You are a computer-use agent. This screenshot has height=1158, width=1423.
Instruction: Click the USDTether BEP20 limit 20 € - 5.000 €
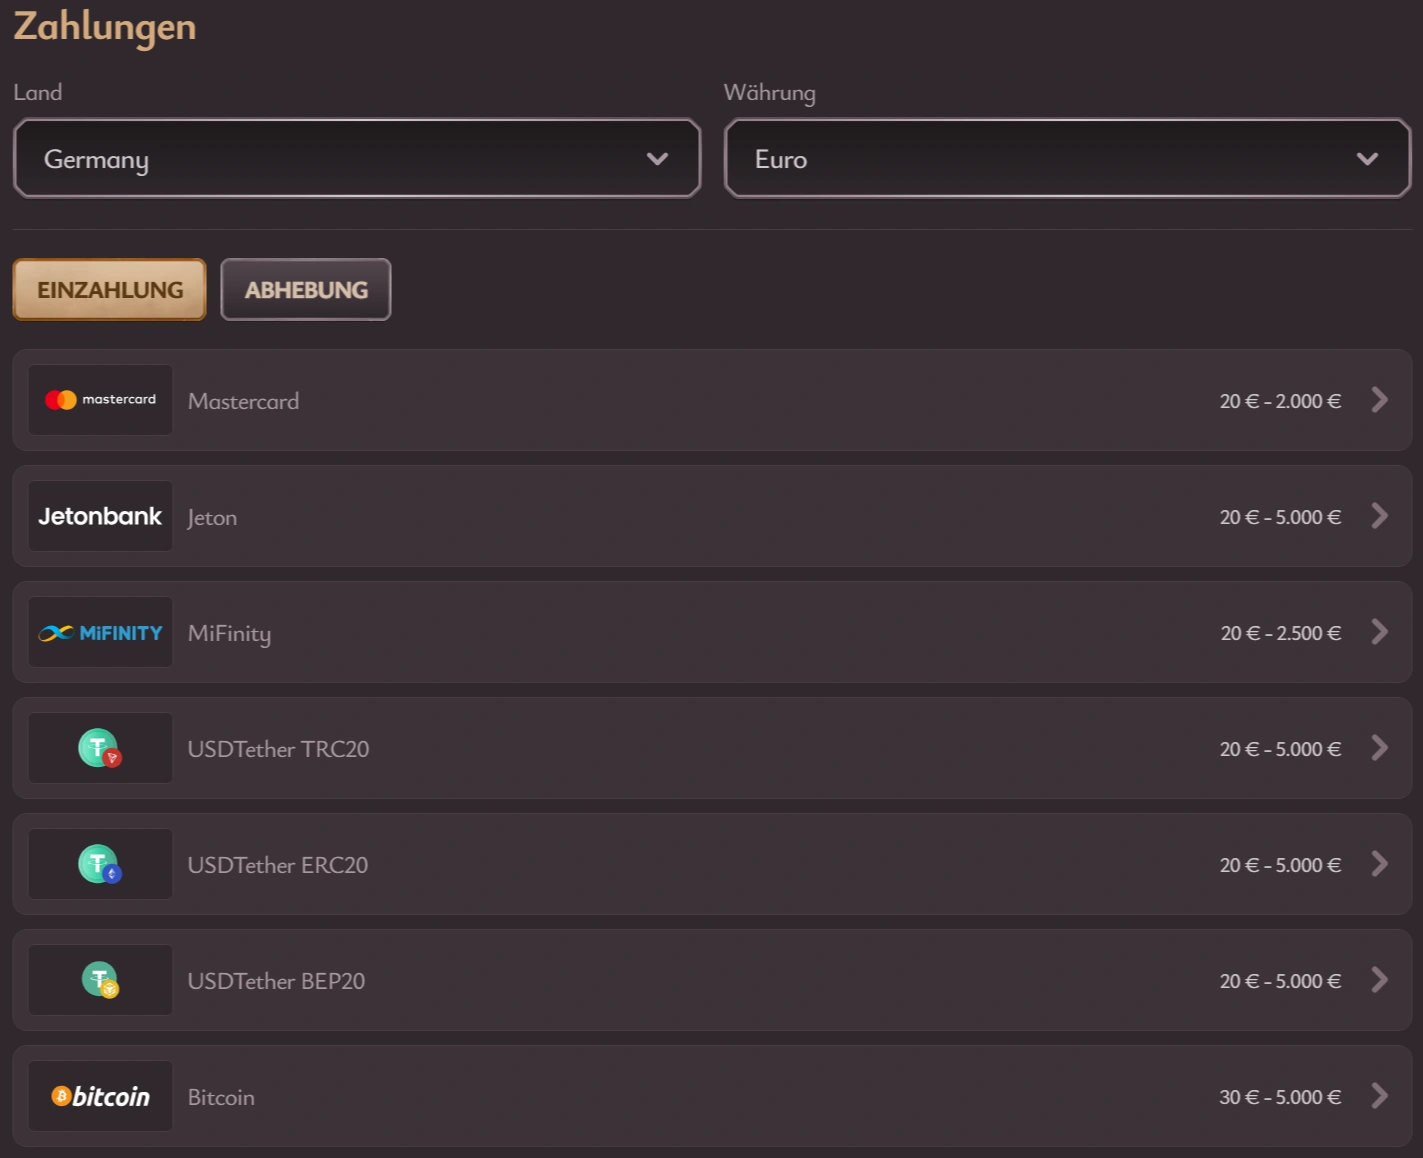(1280, 981)
